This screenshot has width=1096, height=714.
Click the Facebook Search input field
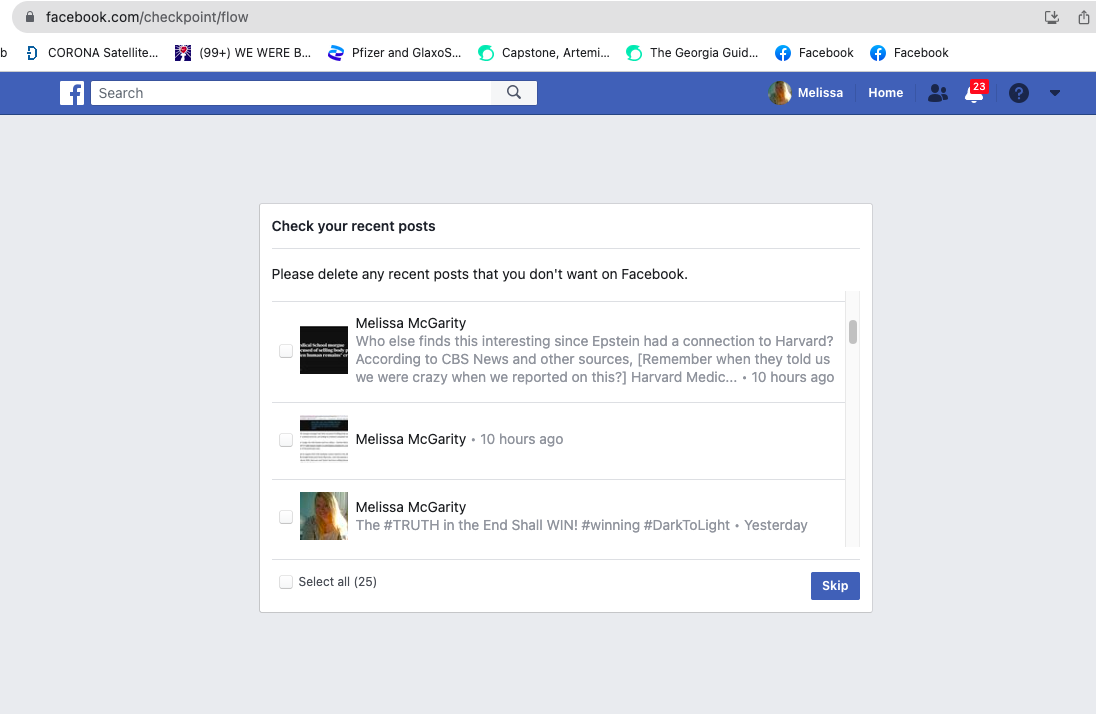tap(291, 93)
